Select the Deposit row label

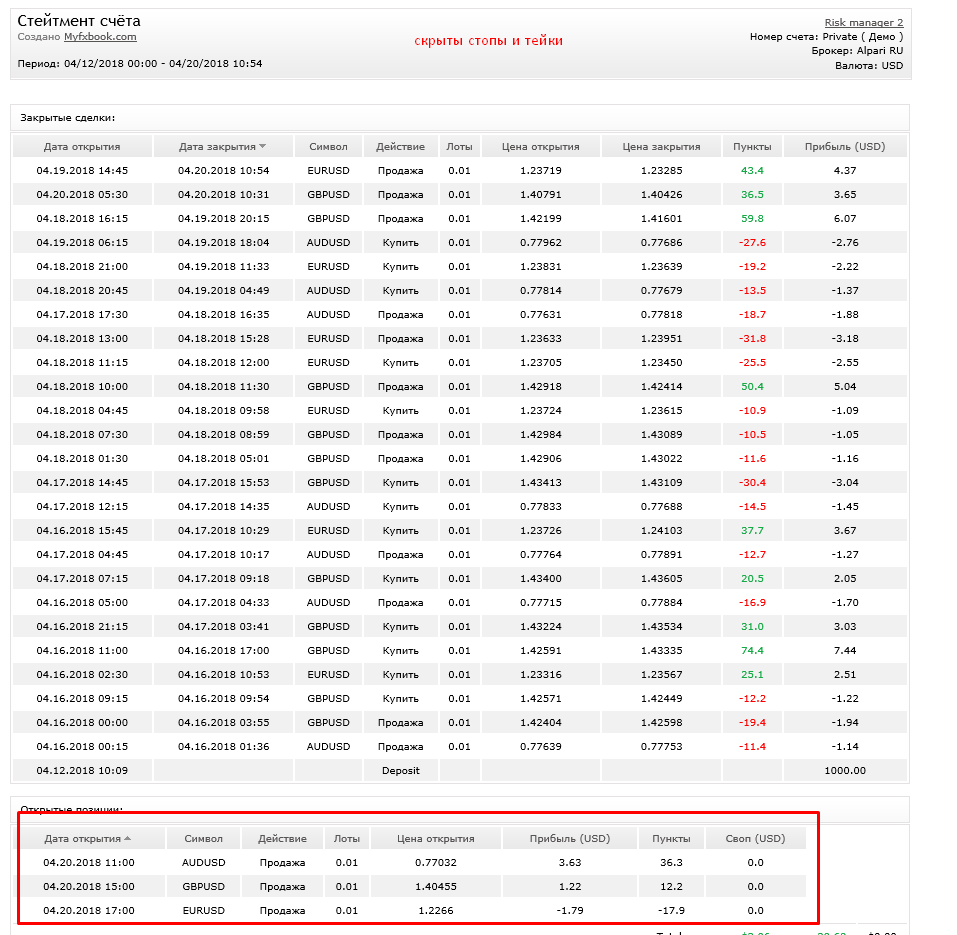point(400,771)
